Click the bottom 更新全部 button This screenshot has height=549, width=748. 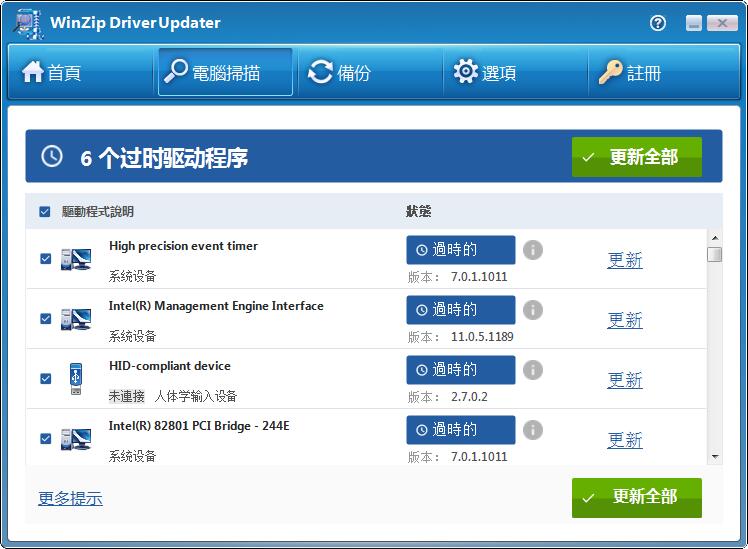click(637, 497)
